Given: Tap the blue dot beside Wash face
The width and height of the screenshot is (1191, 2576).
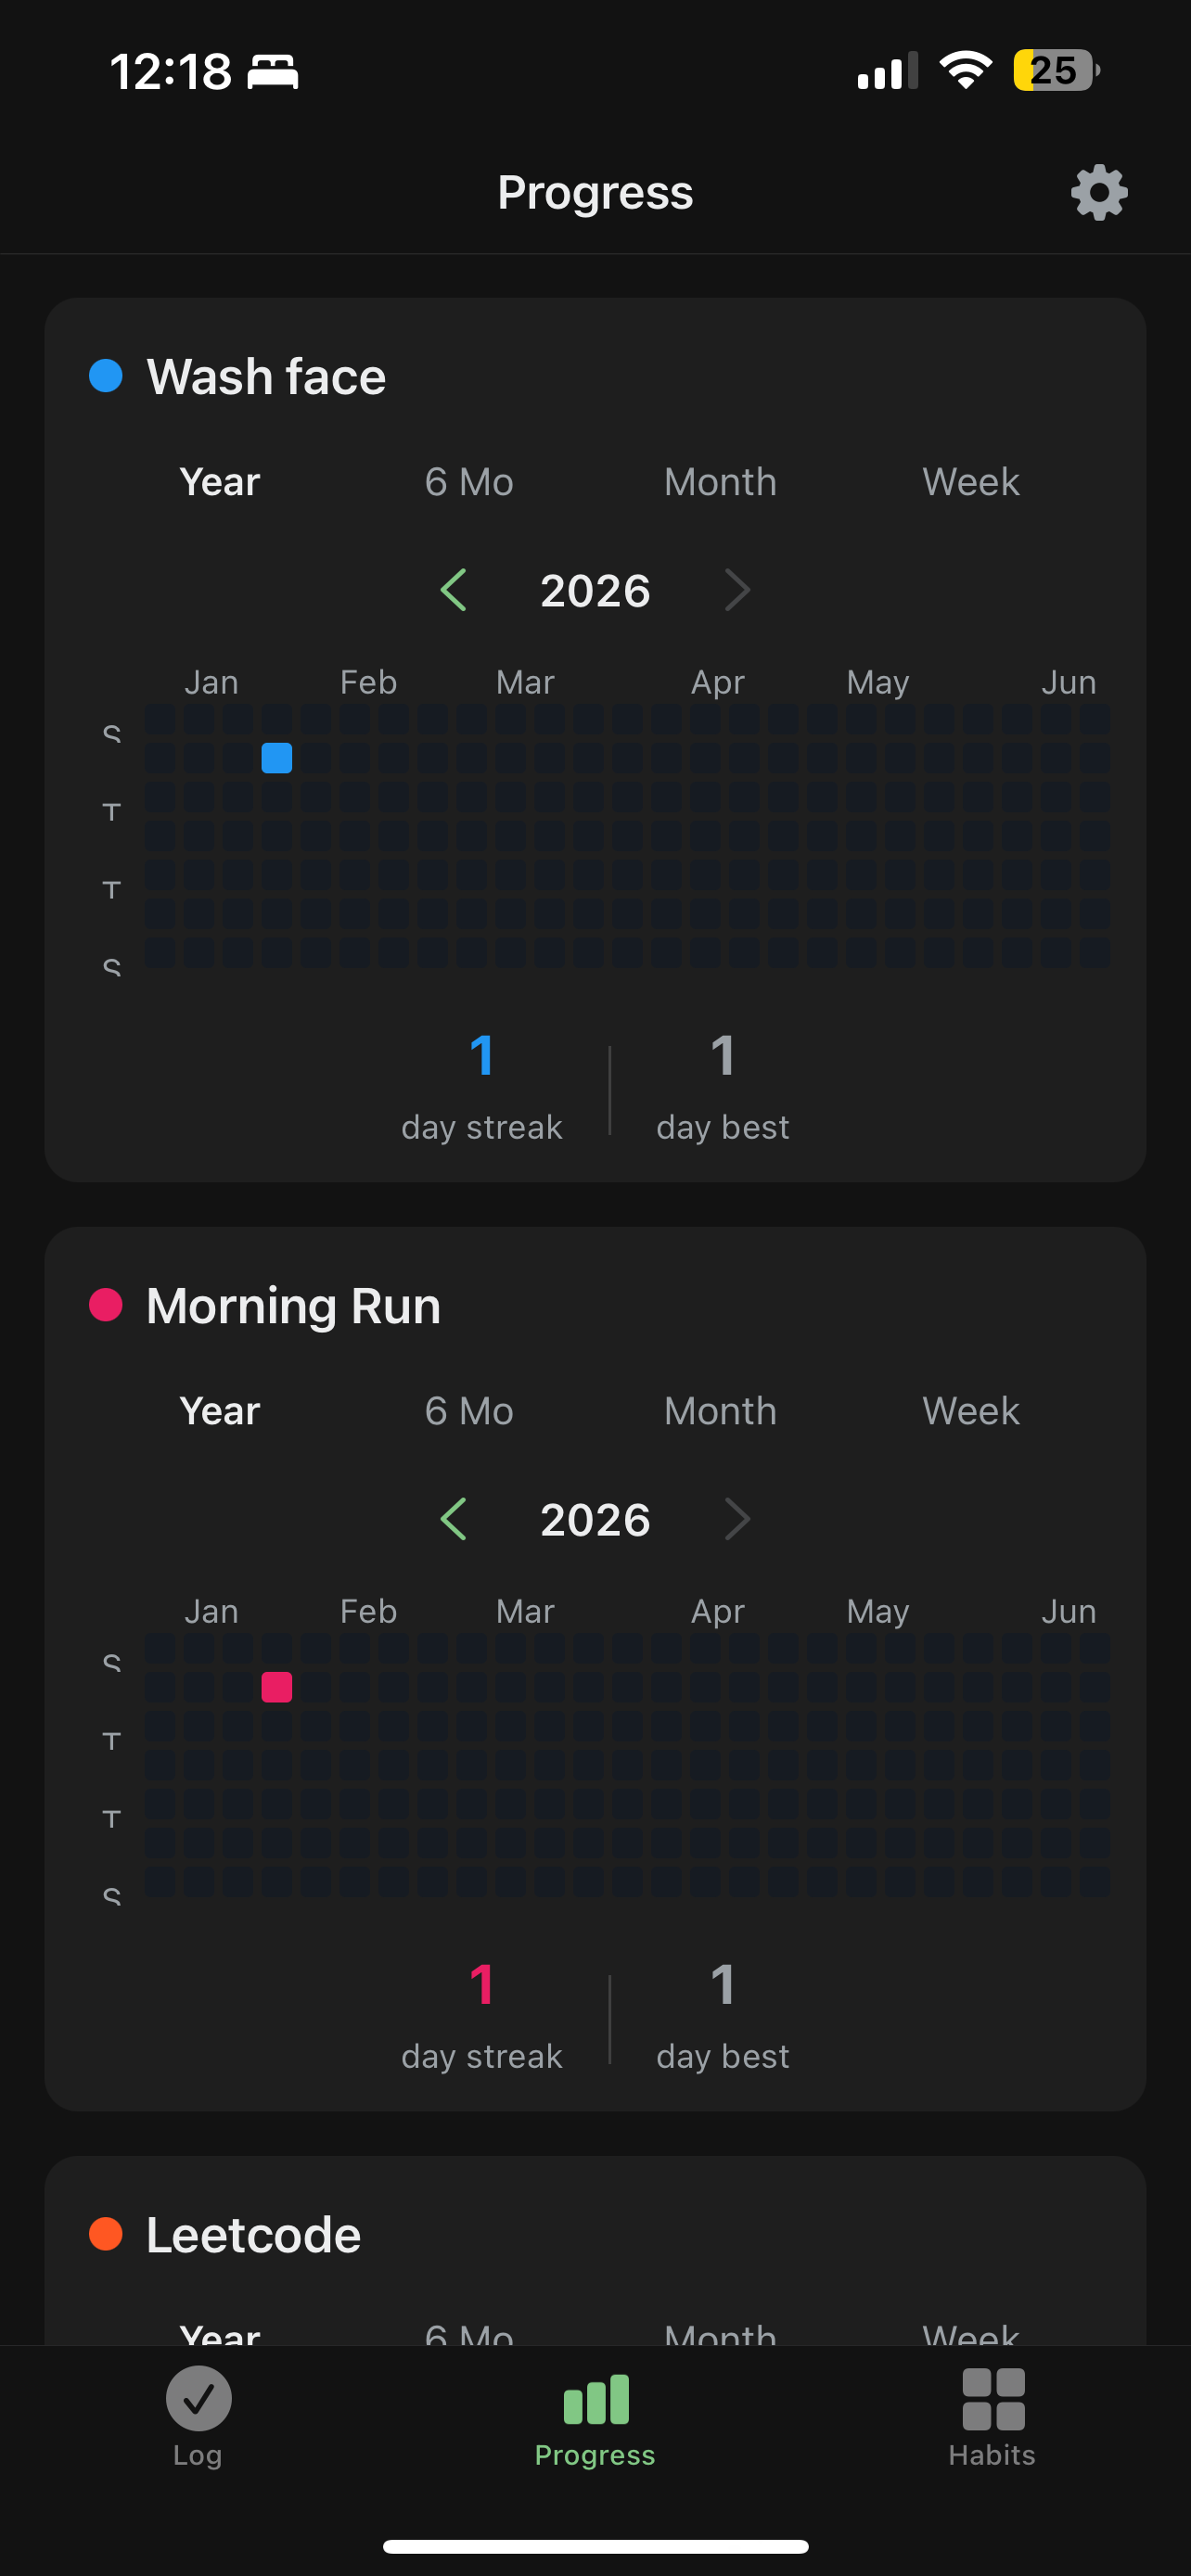Looking at the screenshot, I should pos(106,376).
